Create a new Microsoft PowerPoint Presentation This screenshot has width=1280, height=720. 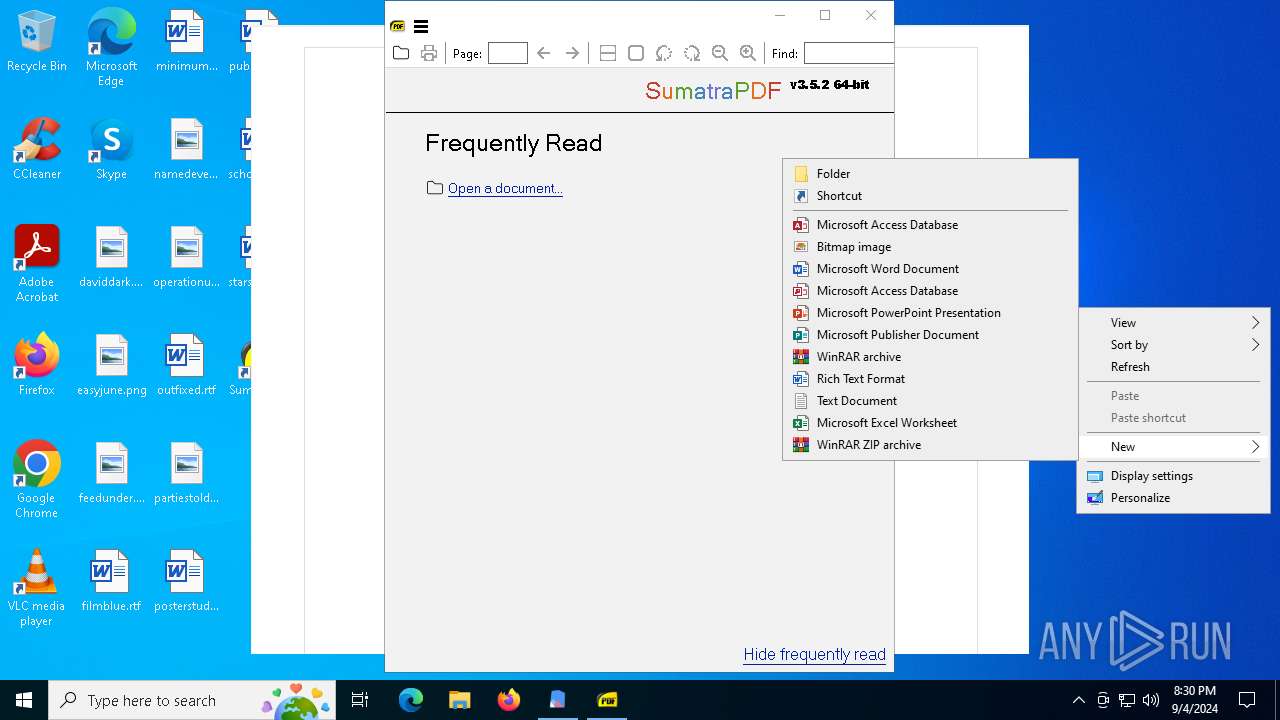point(930,313)
